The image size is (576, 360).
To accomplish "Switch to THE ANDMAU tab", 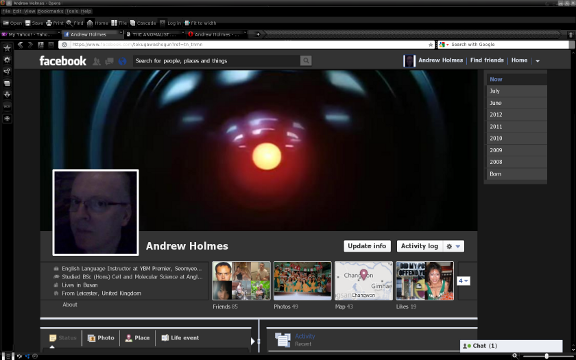I will coord(155,34).
